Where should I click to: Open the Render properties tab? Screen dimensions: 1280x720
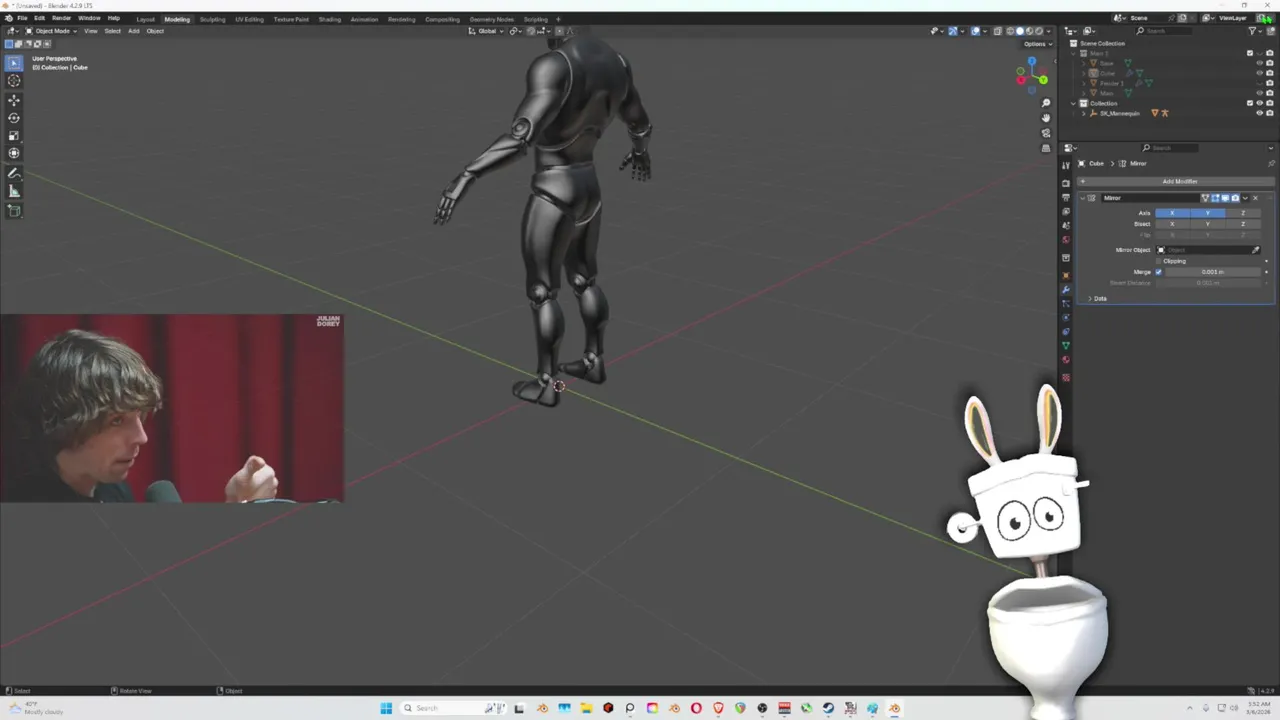(x=1066, y=184)
